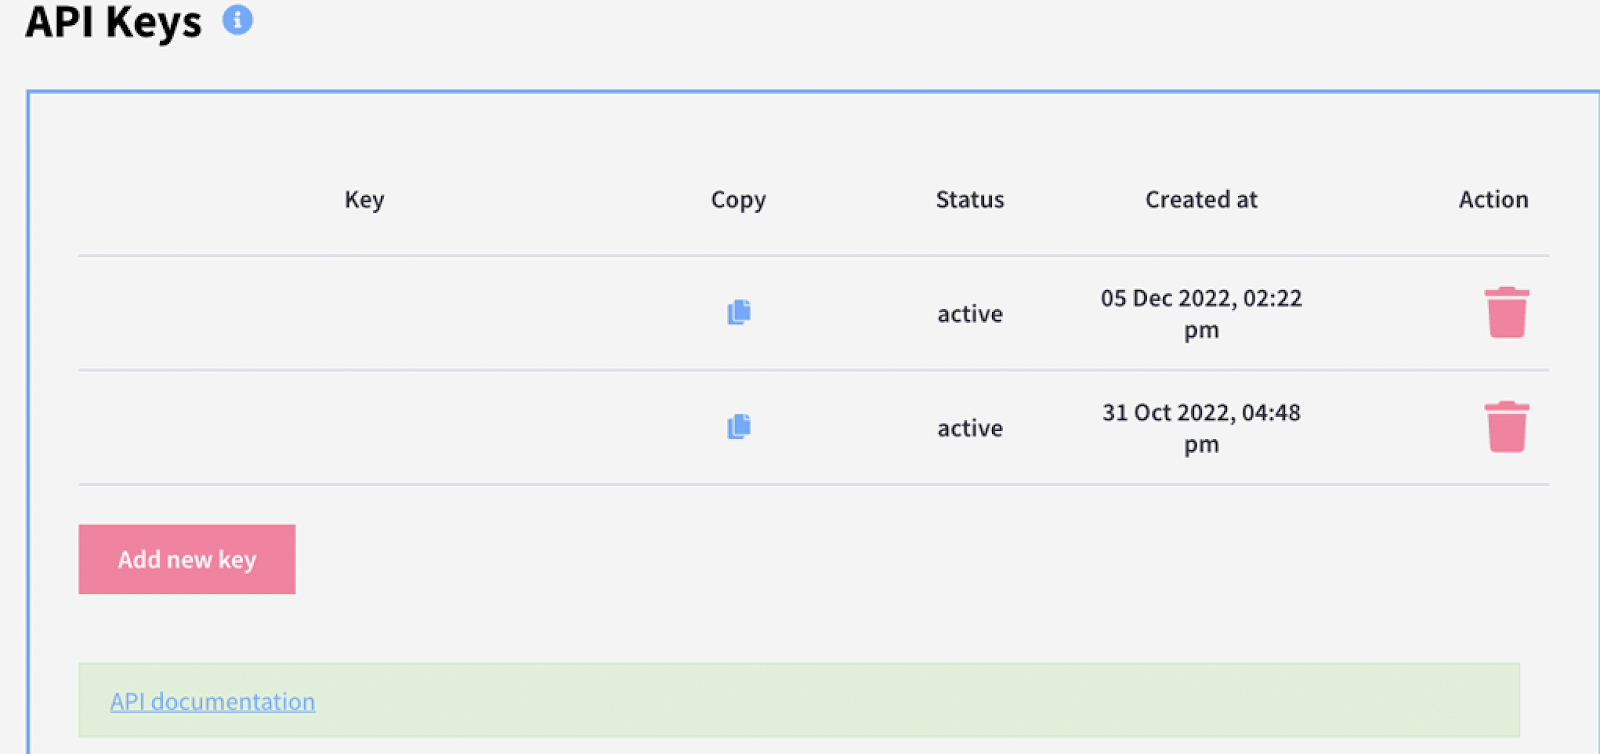Viewport: 1600px width, 754px height.
Task: Delete the API key from 31 Oct 2022
Action: tap(1506, 427)
